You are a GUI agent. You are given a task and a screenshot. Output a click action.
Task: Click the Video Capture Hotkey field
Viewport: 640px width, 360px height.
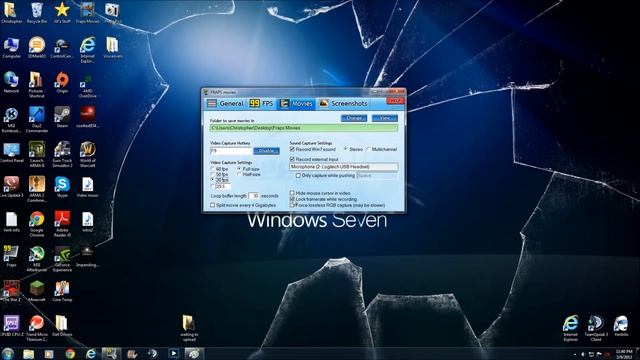coord(230,151)
